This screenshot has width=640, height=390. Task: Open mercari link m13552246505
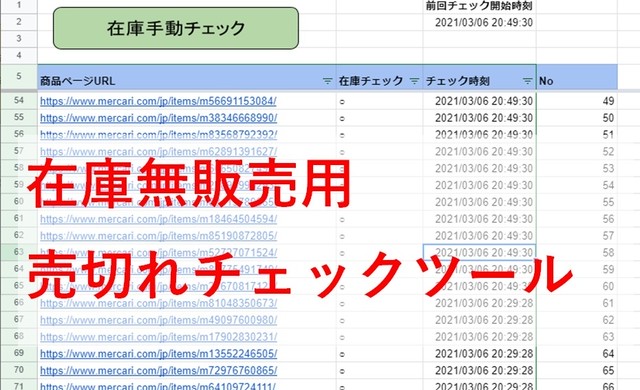click(158, 354)
